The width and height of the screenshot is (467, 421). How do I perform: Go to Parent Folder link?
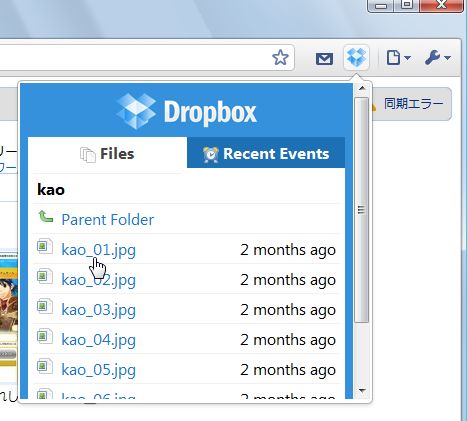(108, 220)
